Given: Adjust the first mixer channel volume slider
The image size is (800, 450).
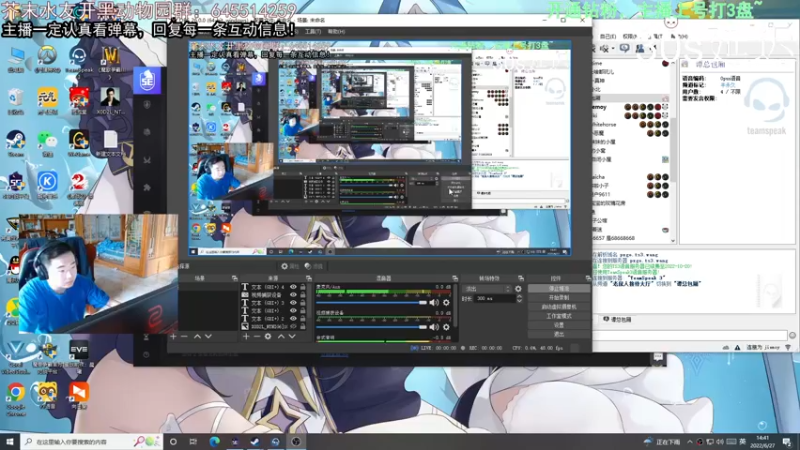Looking at the screenshot, I should [371, 303].
